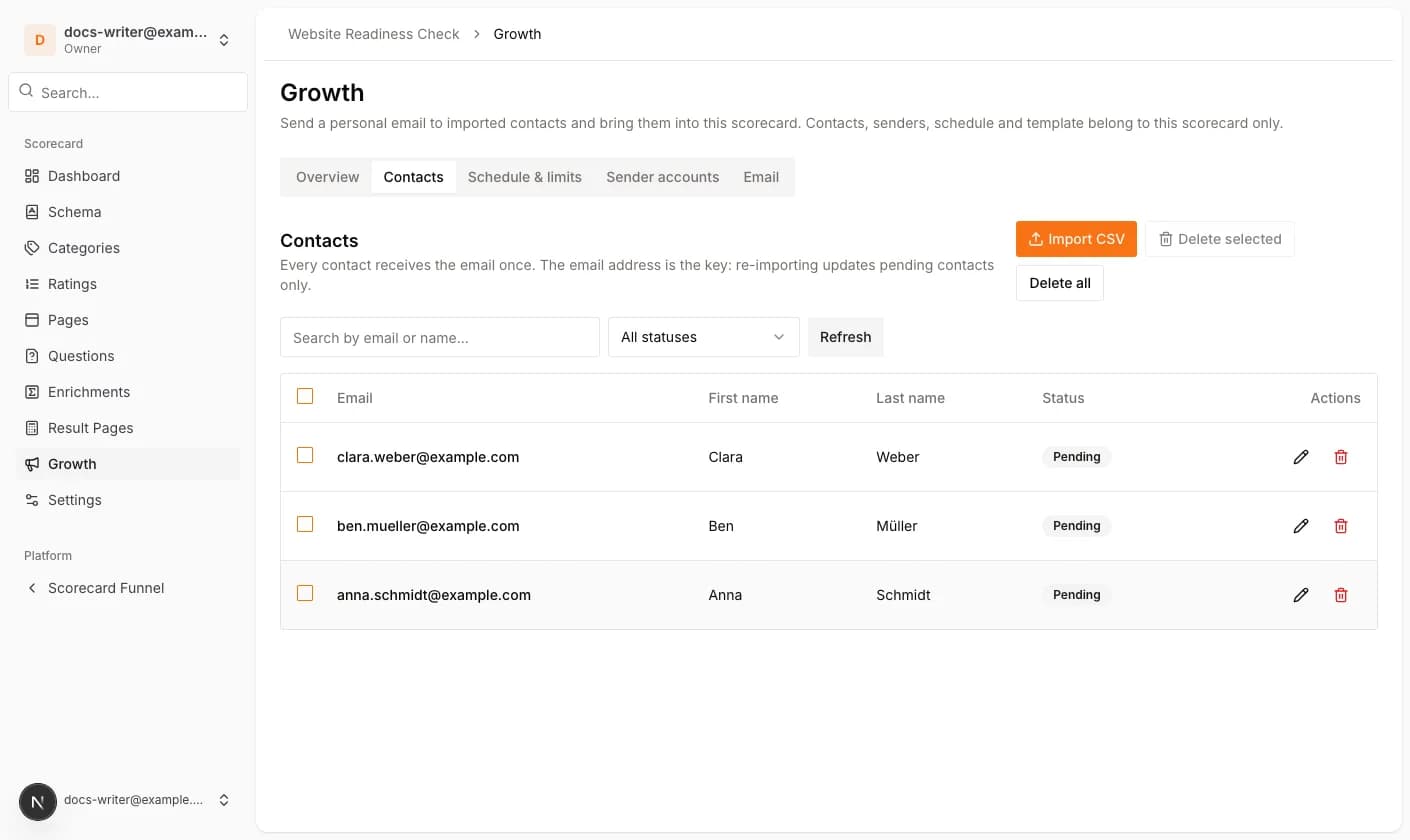Open the Email tab
The height and width of the screenshot is (840, 1410).
(761, 177)
